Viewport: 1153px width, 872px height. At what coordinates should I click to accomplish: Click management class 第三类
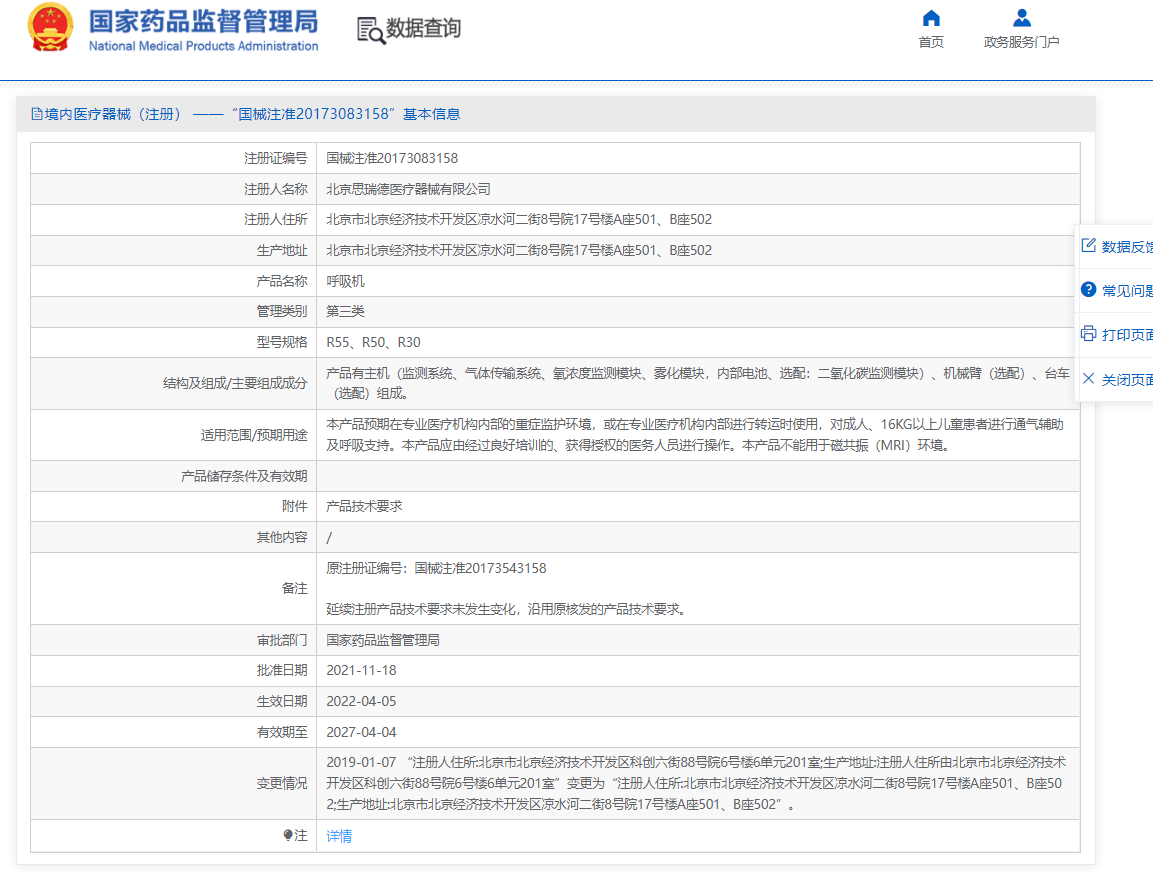pos(346,311)
